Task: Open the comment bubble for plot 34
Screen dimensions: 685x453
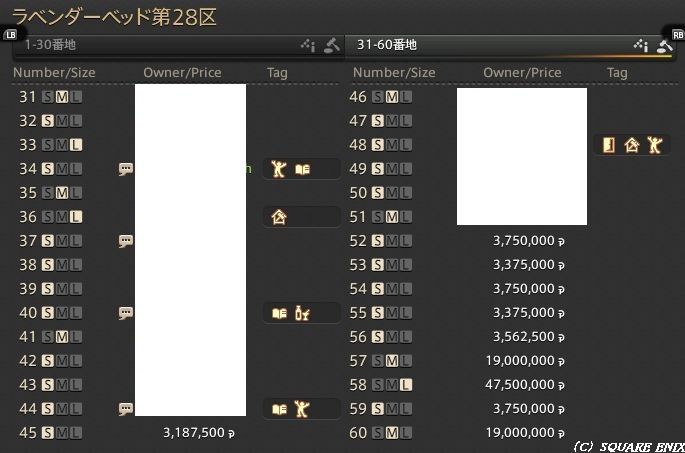Action: [x=126, y=169]
